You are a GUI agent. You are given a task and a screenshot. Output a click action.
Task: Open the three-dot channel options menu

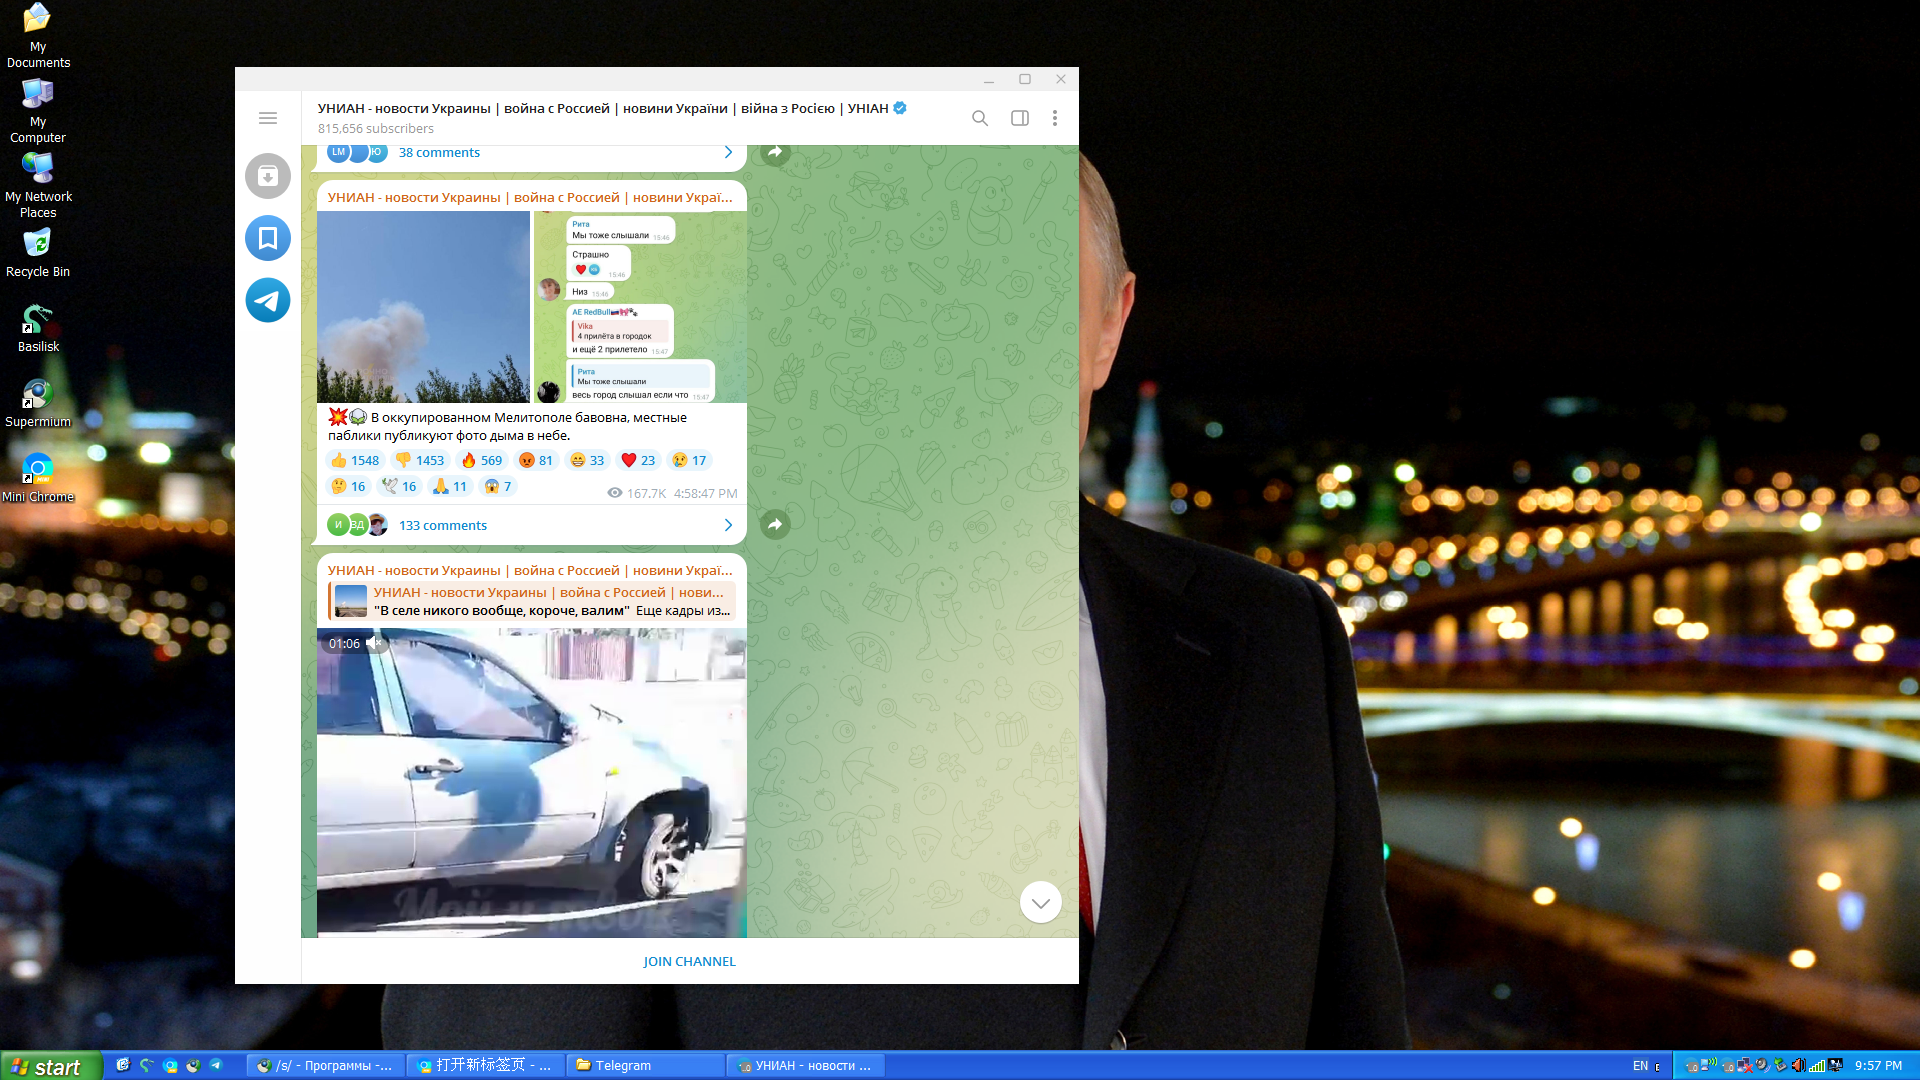pos(1054,118)
